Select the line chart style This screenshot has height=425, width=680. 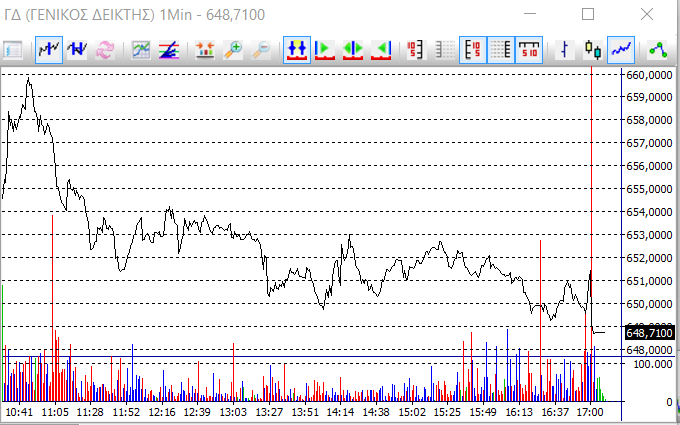click(621, 50)
